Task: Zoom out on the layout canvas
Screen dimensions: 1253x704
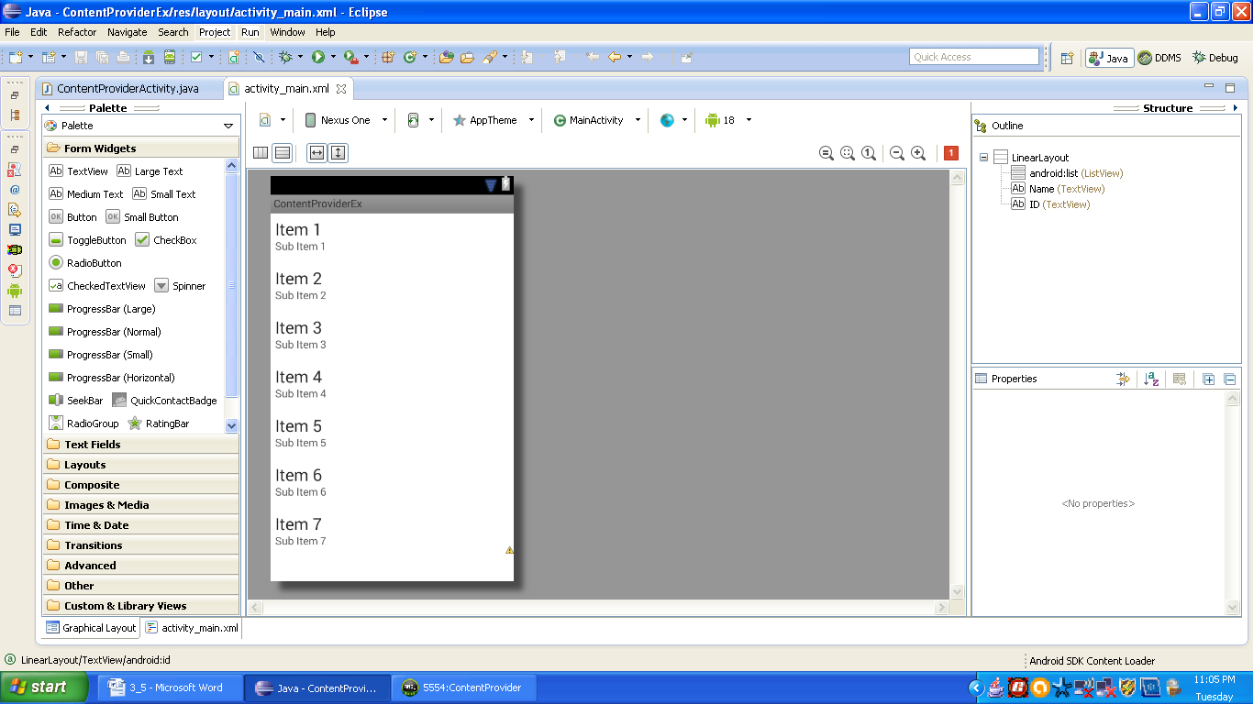Action: [x=897, y=153]
